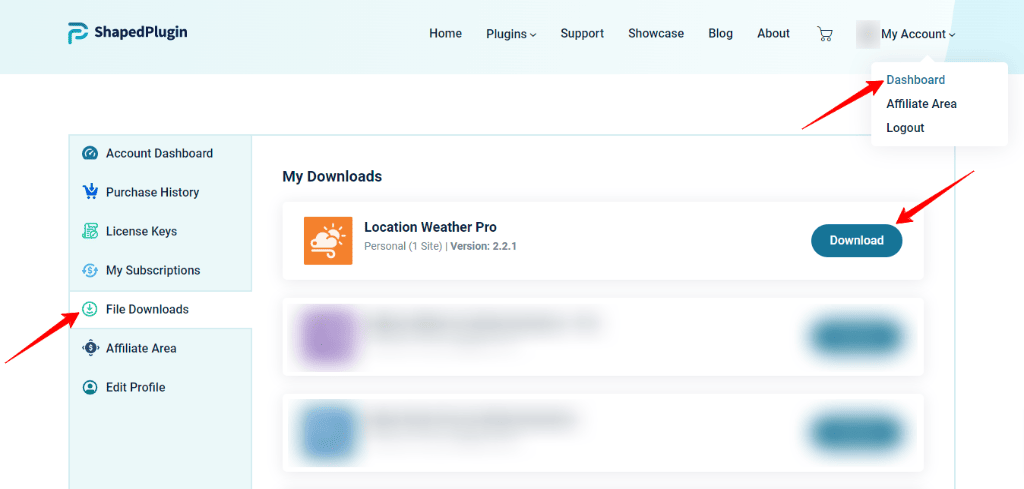Navigate to the Blog link
1024x489 pixels.
(x=720, y=34)
